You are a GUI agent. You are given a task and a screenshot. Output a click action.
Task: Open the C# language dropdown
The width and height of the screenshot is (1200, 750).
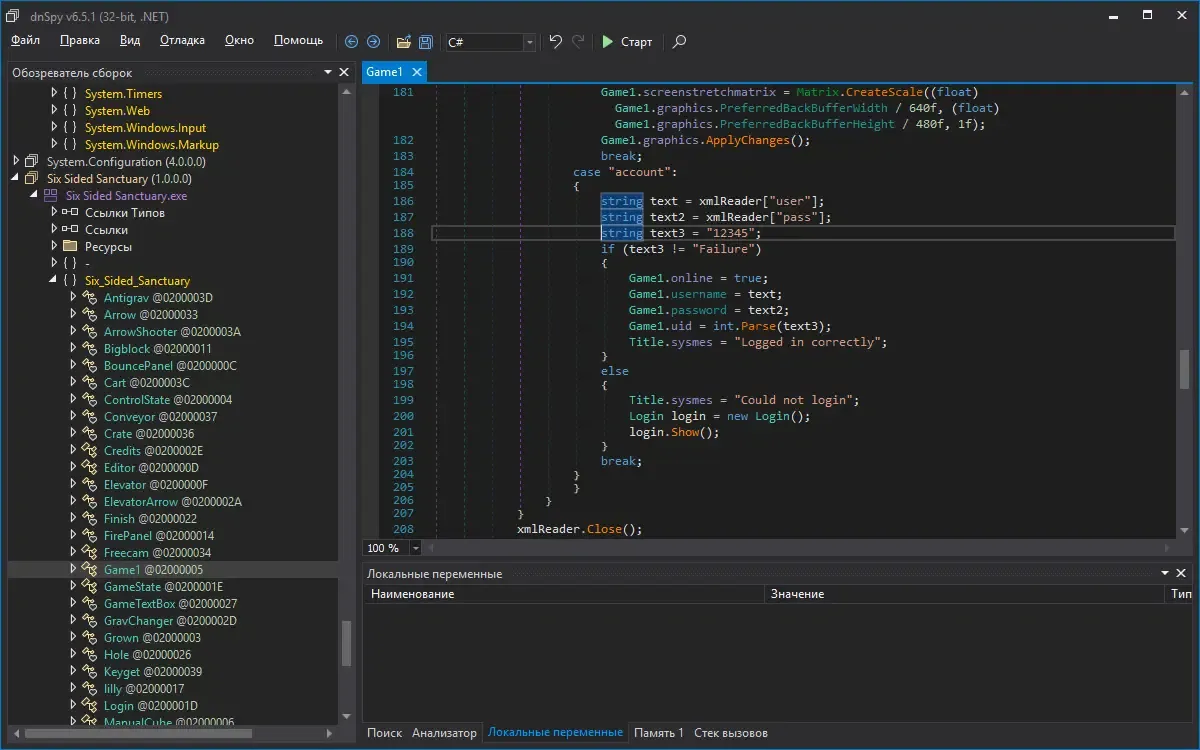[529, 42]
